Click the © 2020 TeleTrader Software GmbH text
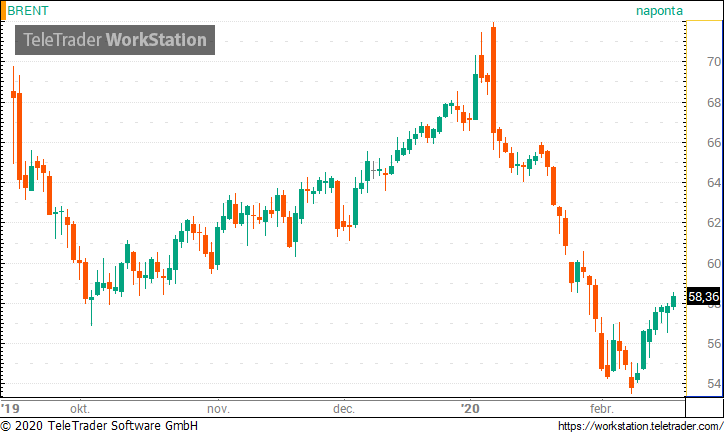 click(x=99, y=426)
